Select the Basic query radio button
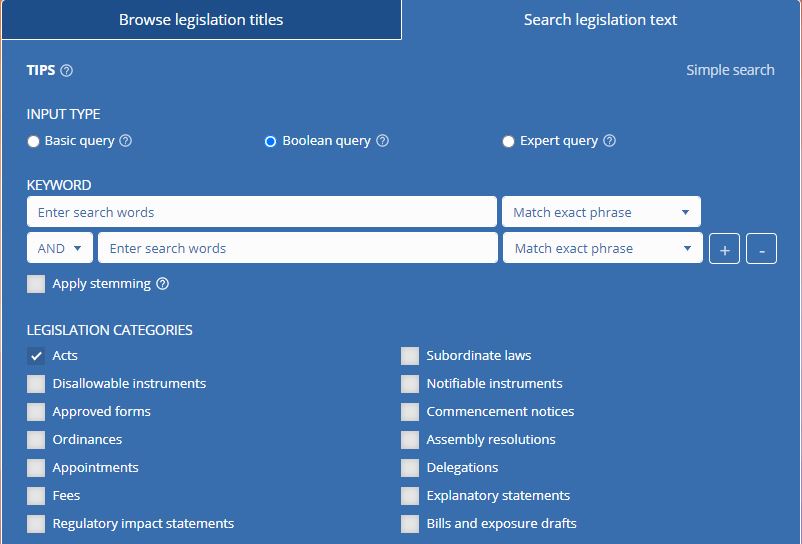 [x=34, y=142]
